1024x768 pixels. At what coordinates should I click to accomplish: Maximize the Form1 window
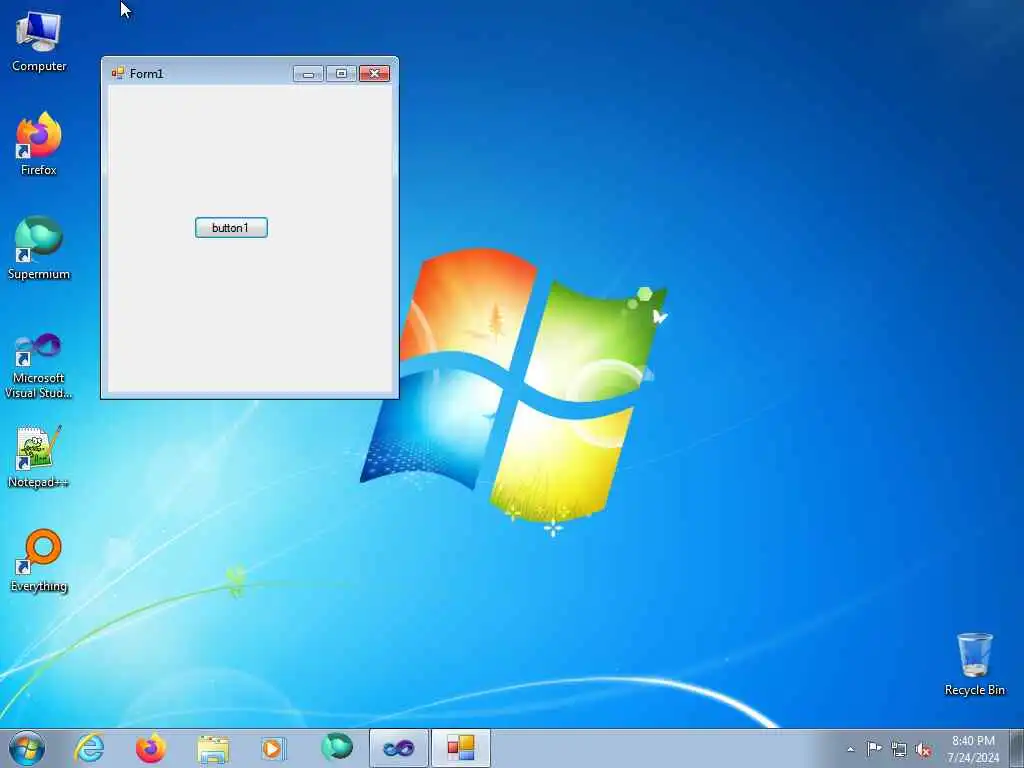341,74
